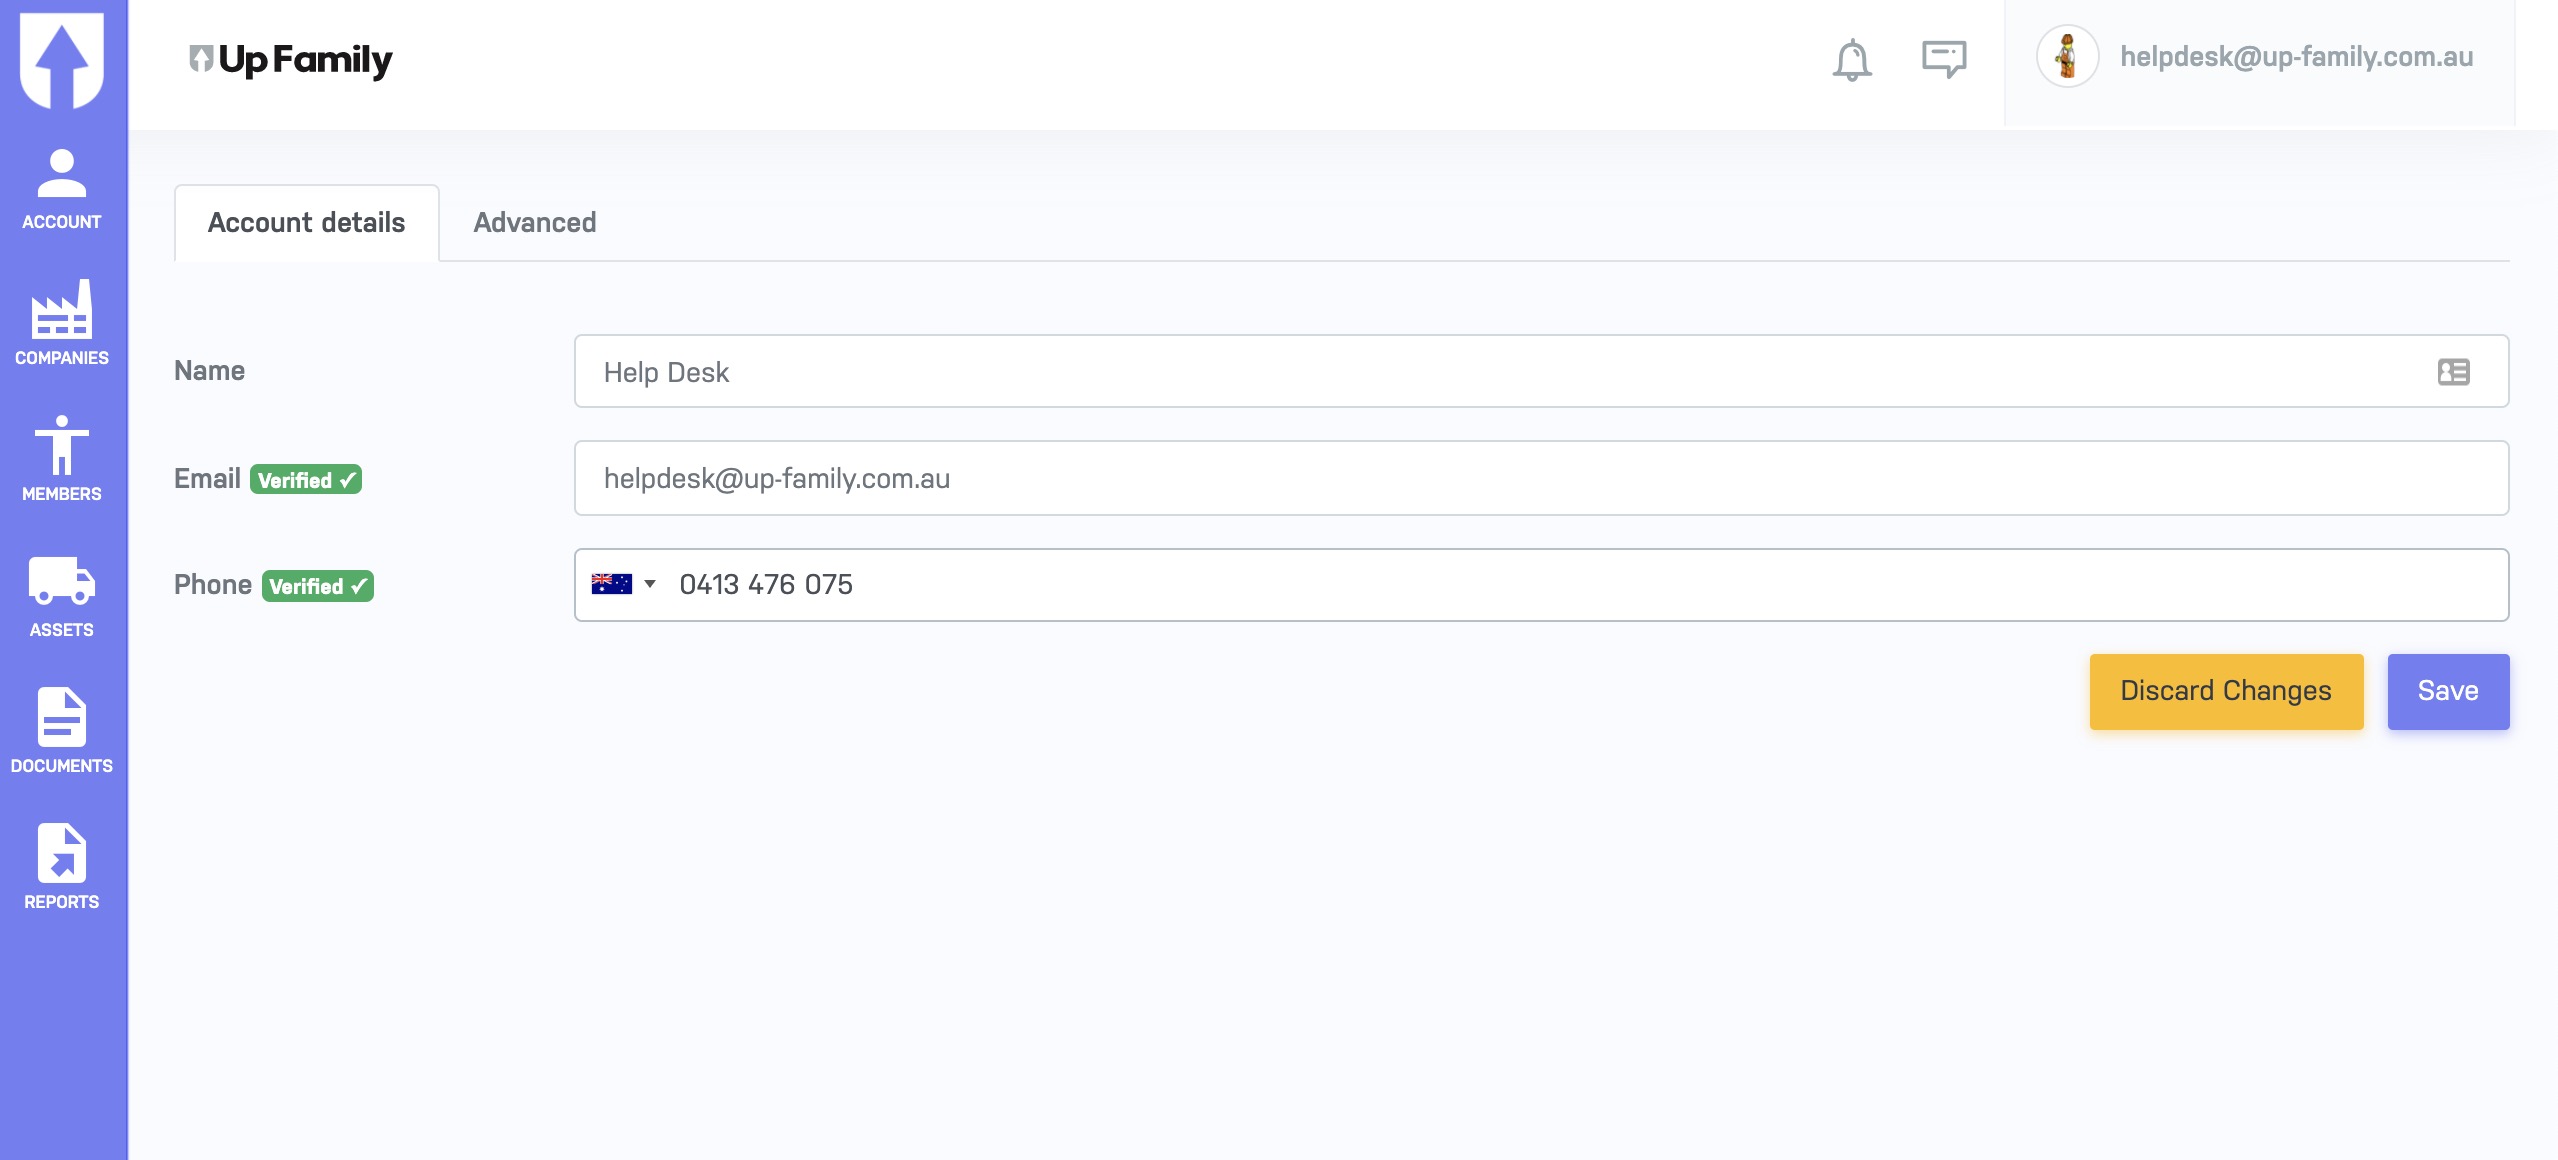This screenshot has height=1160, width=2558.
Task: Switch to the Advanced tab
Action: pyautogui.click(x=534, y=222)
